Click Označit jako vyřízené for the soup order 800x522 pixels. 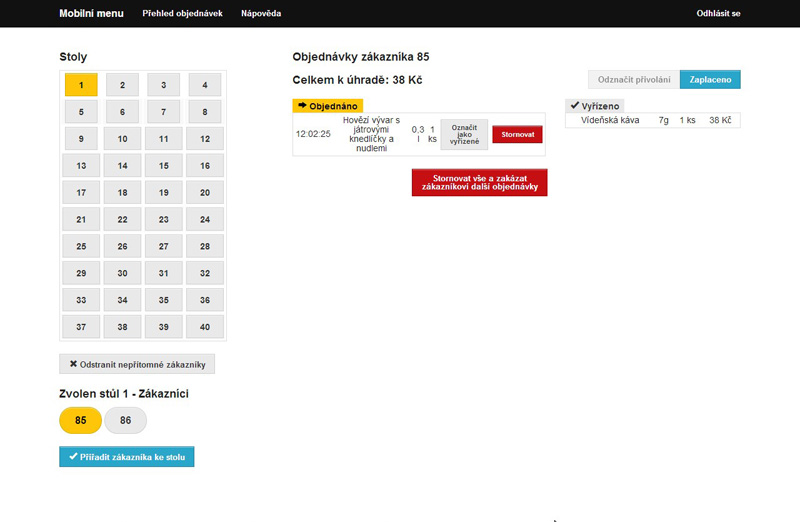tap(464, 134)
